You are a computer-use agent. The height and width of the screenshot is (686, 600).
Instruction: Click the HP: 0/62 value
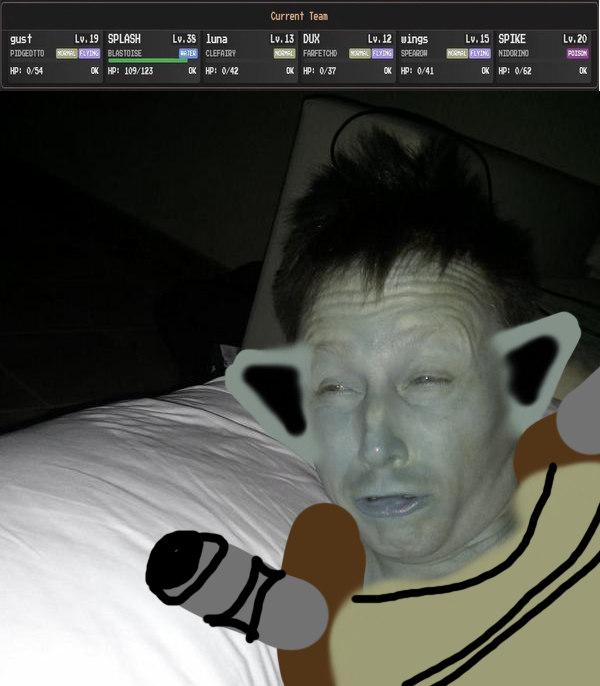(515, 71)
